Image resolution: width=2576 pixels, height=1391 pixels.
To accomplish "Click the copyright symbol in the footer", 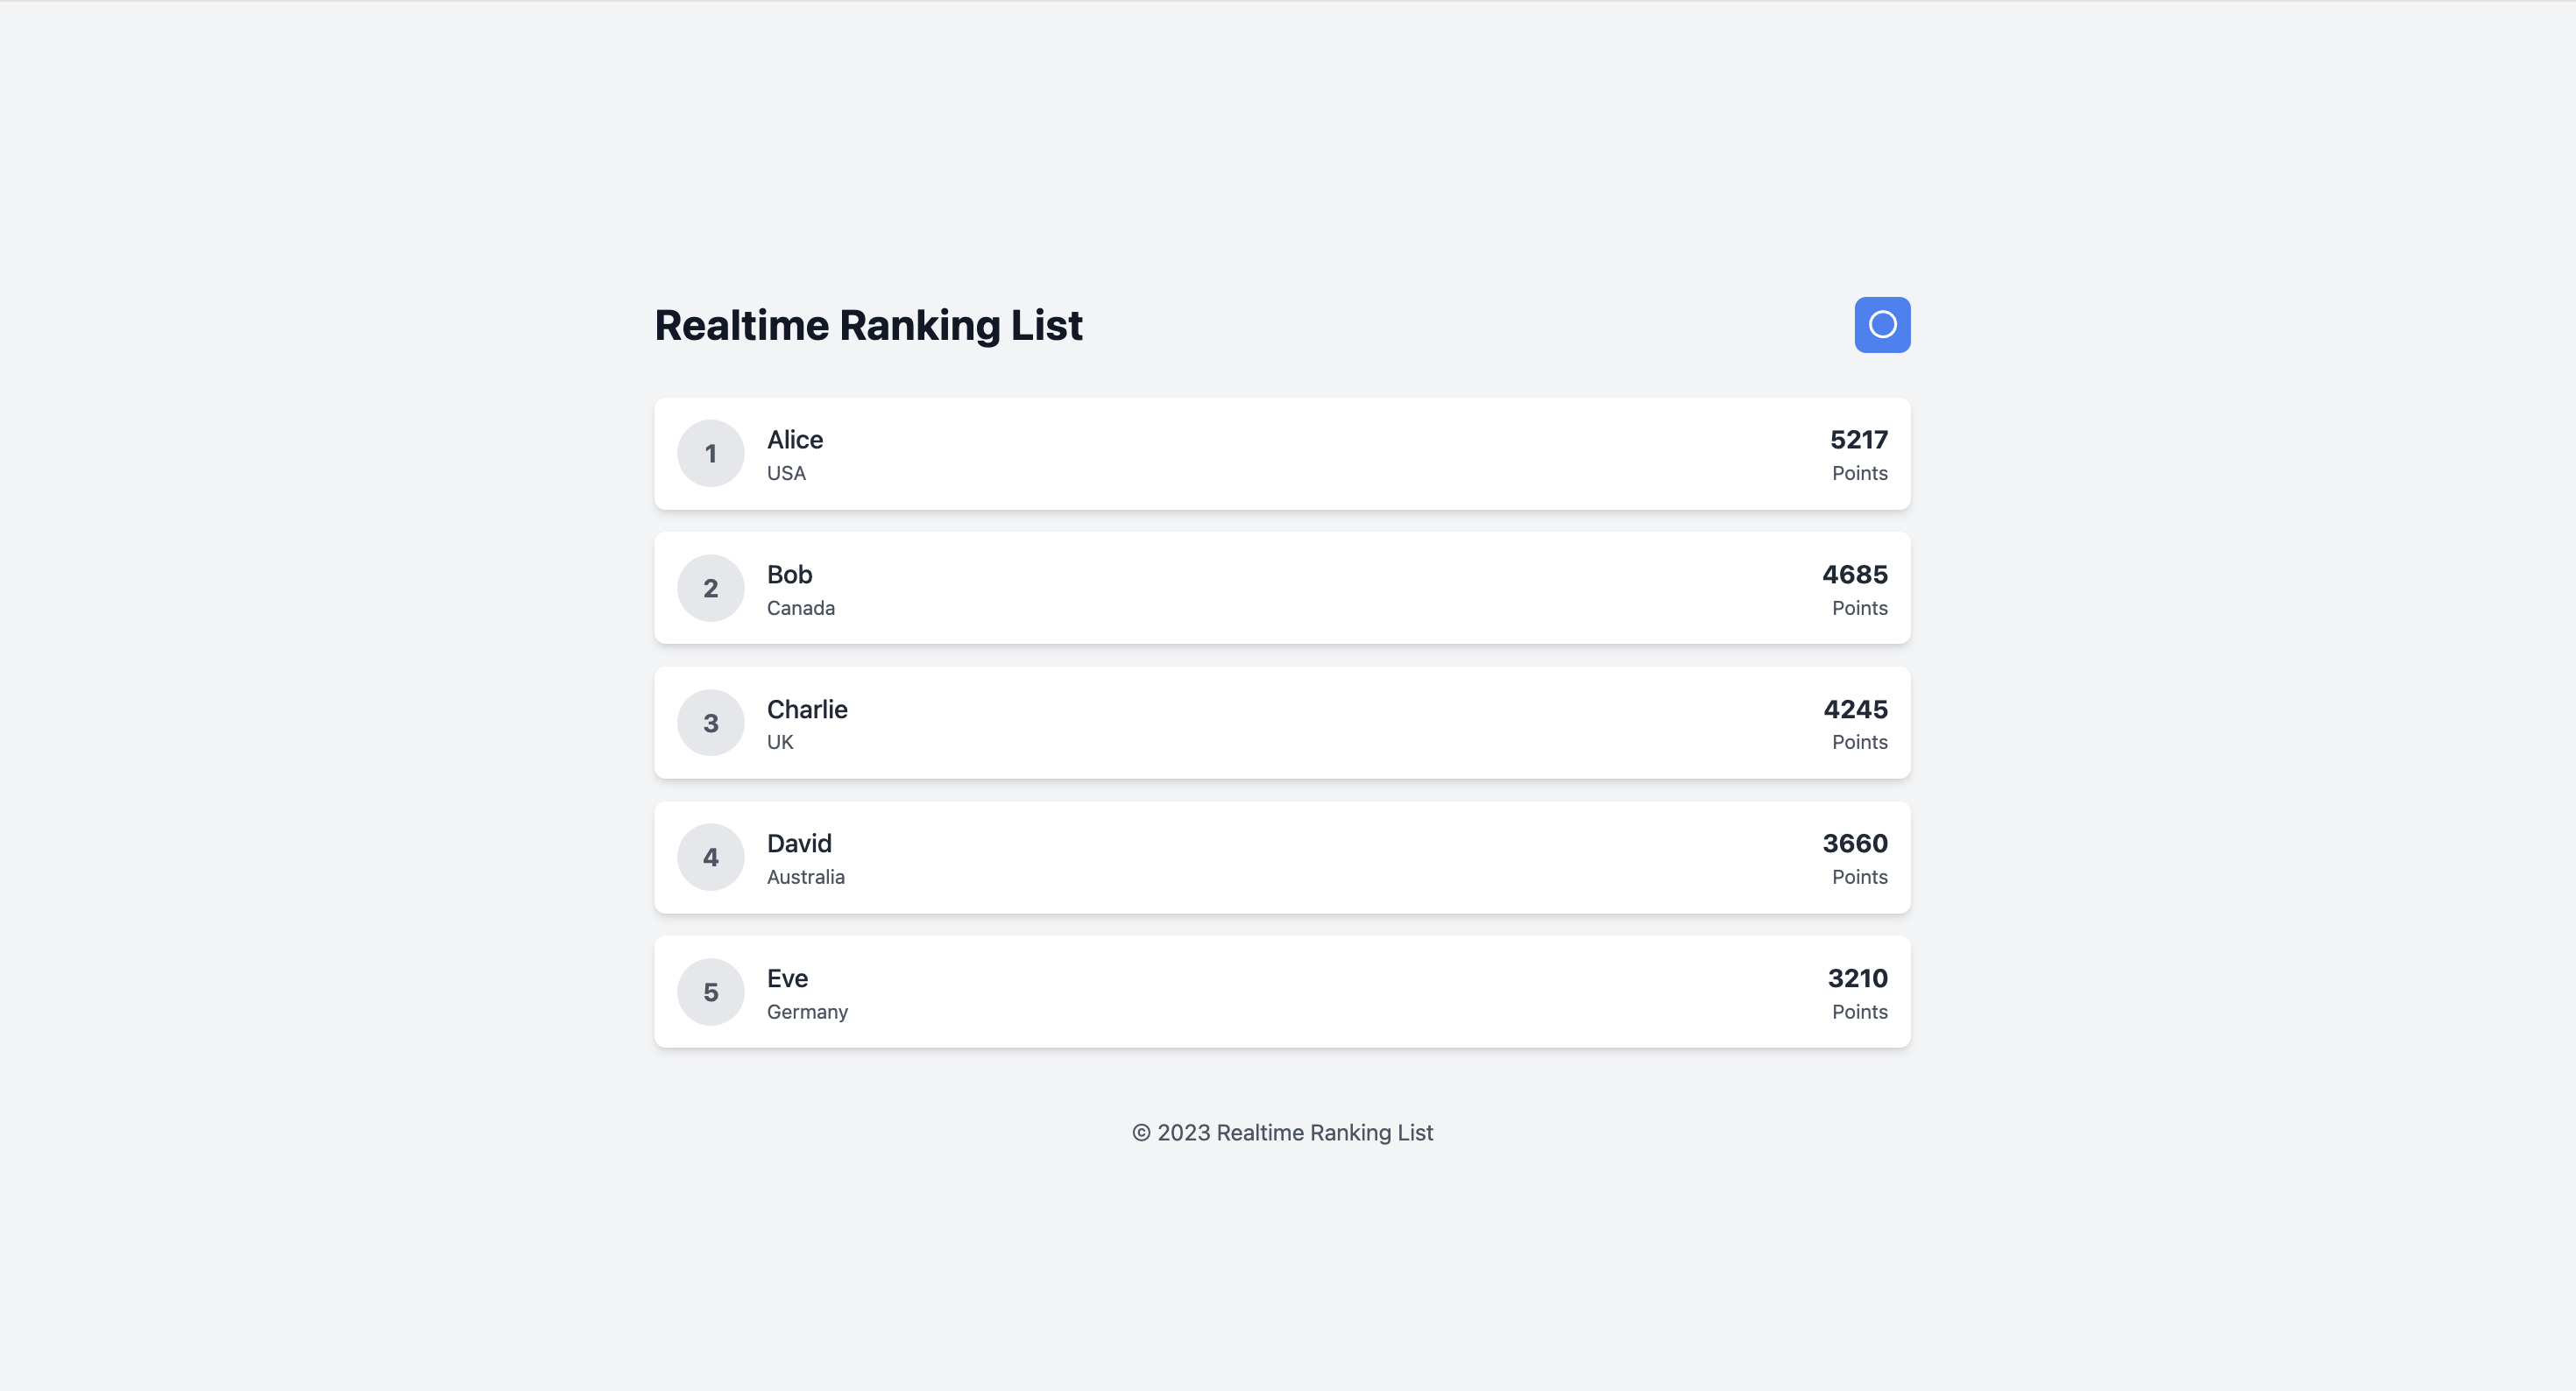I will (1141, 1132).
